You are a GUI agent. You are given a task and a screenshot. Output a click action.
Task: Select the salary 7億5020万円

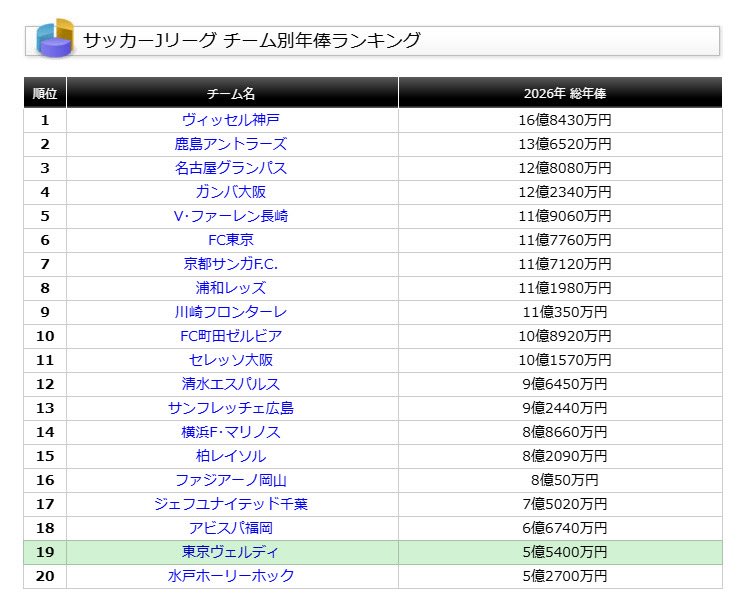click(565, 504)
